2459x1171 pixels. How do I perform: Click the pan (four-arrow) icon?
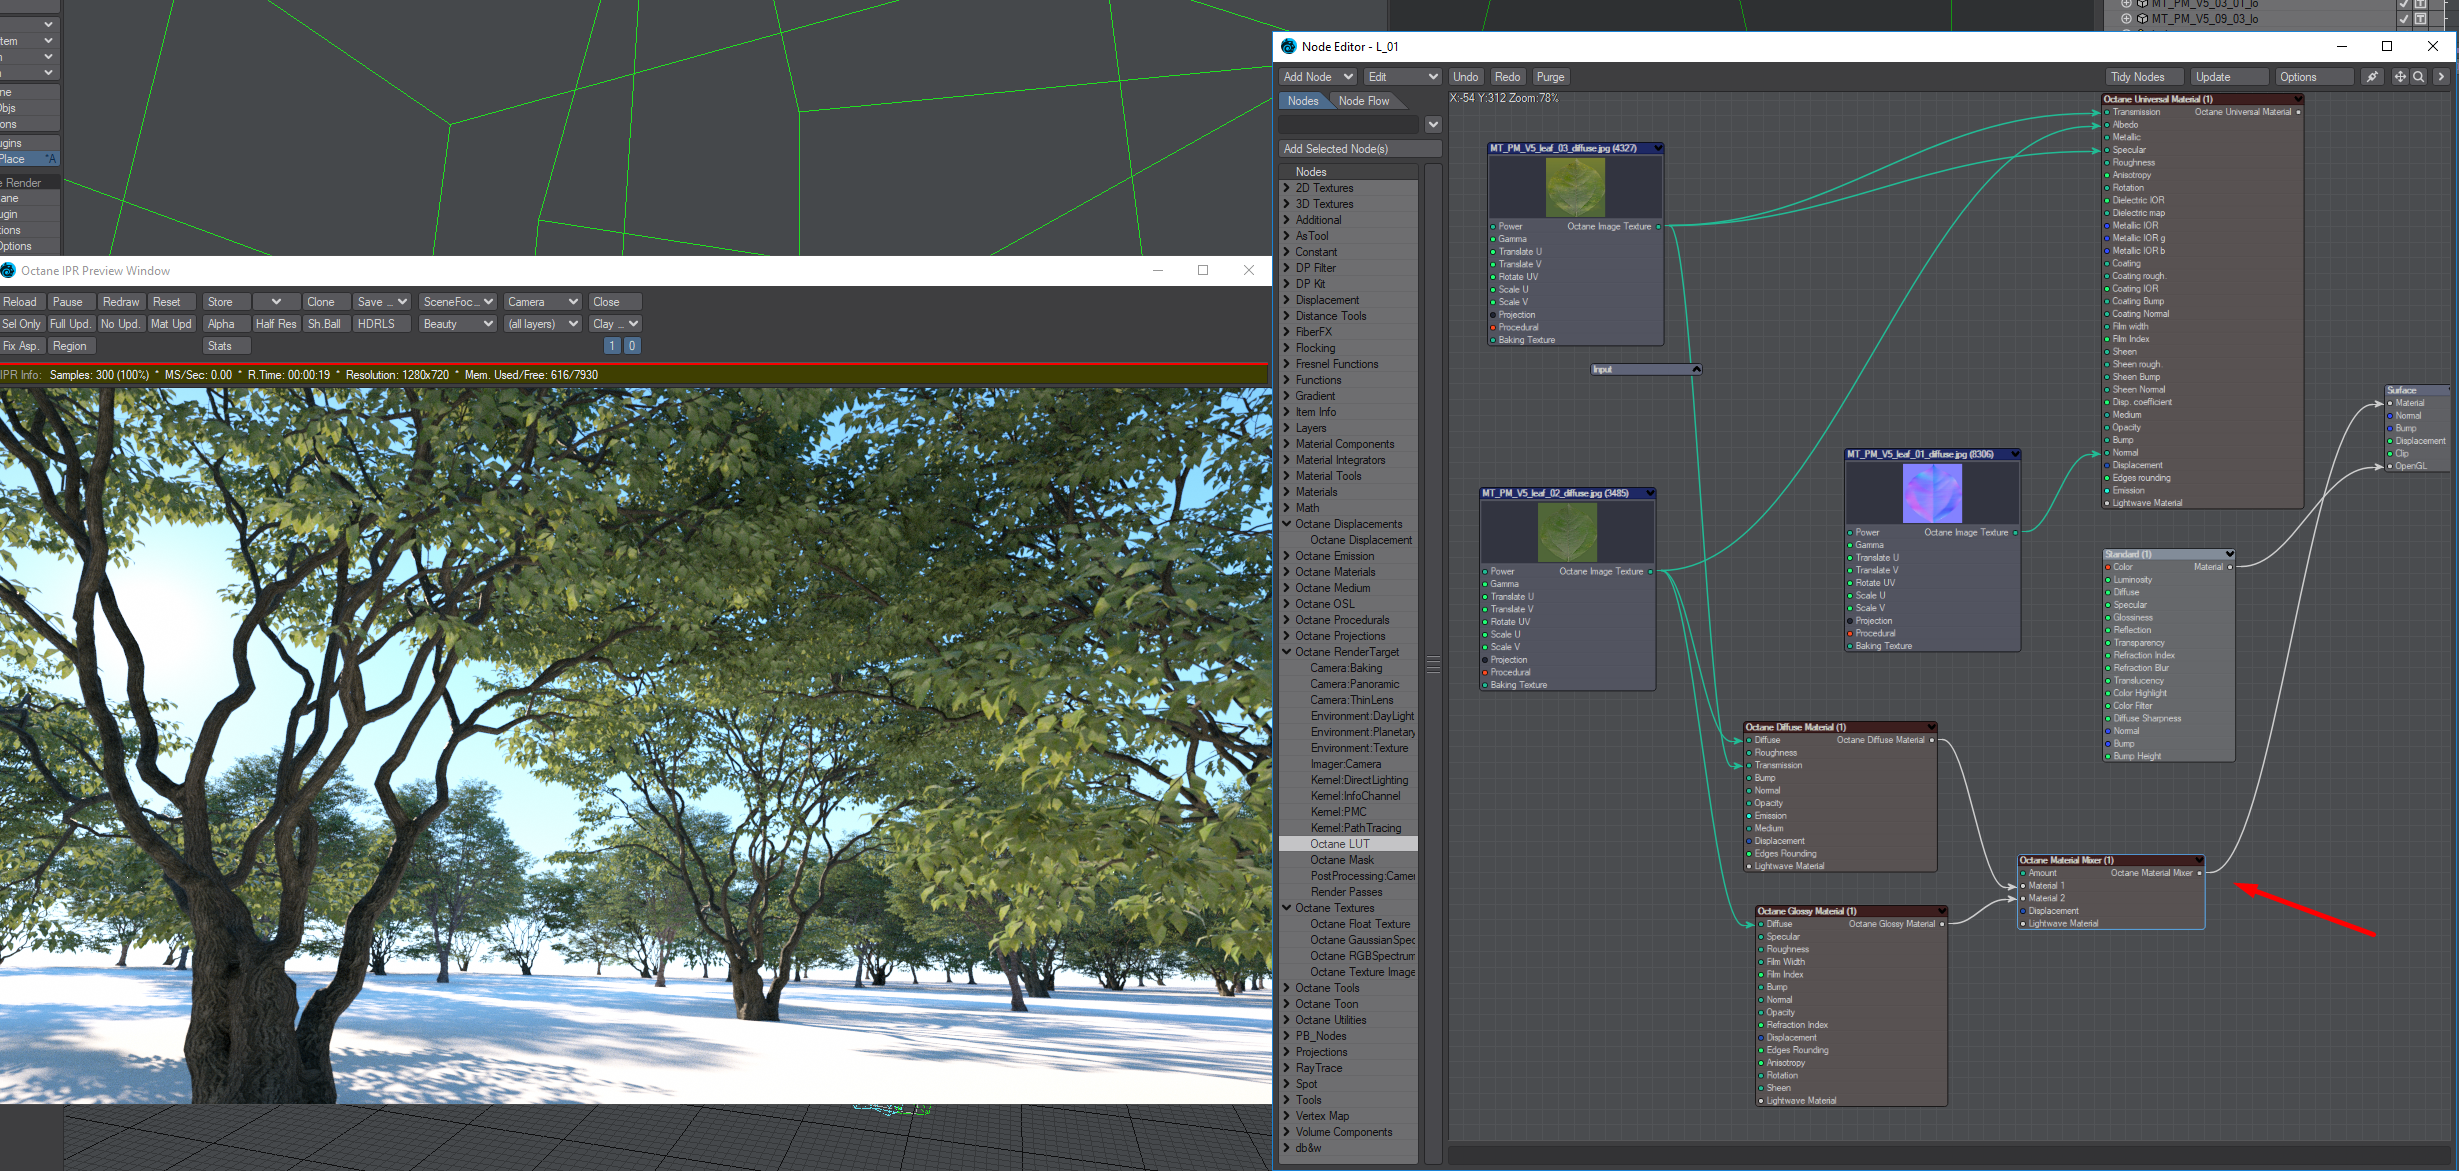[2399, 77]
